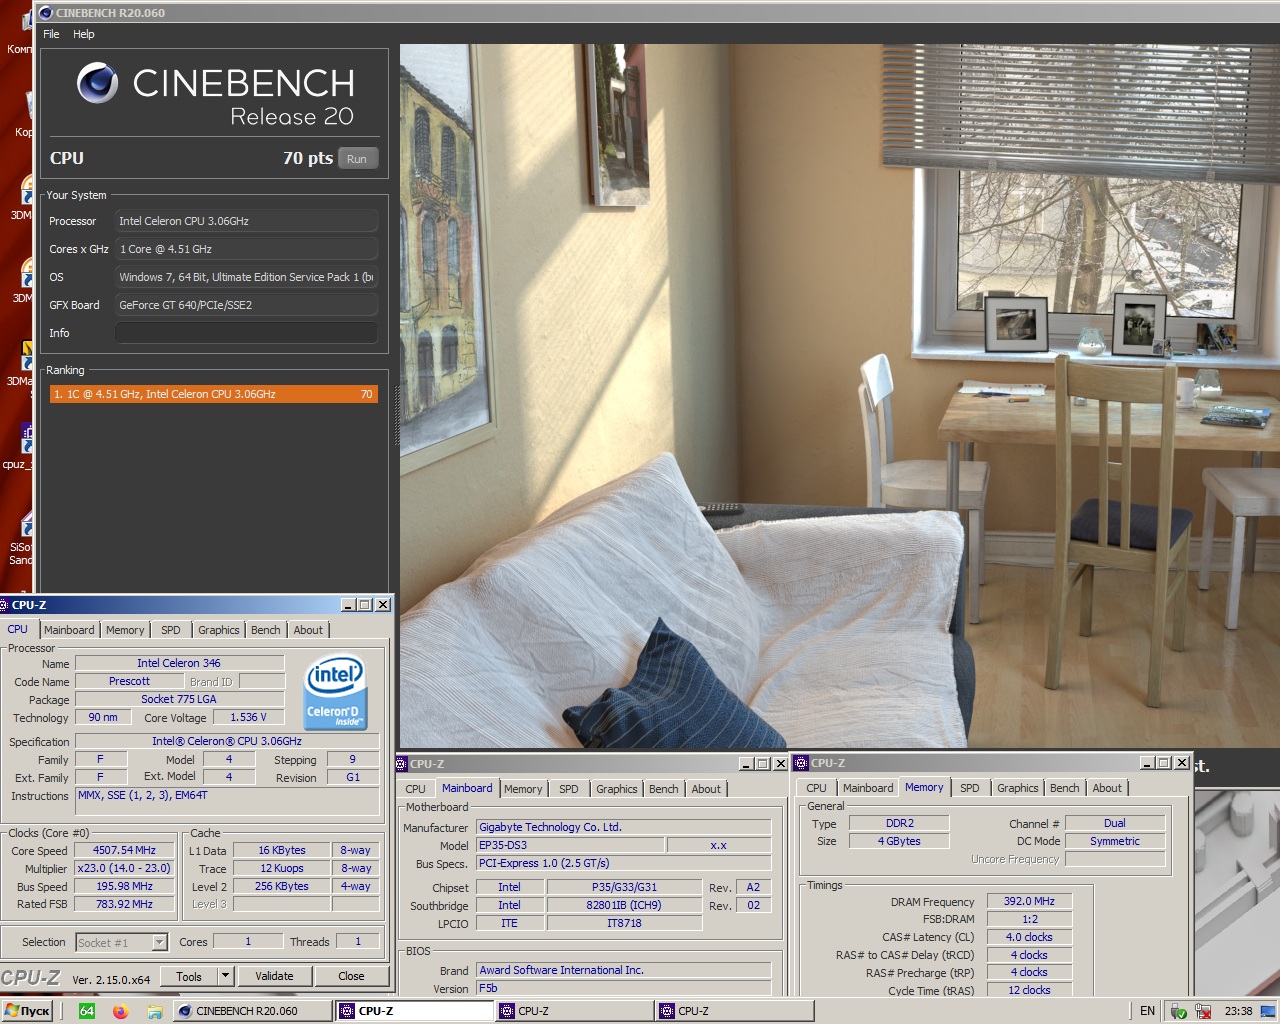
Task: Switch to the Mainboard tab in the CPU window
Action: [x=69, y=630]
